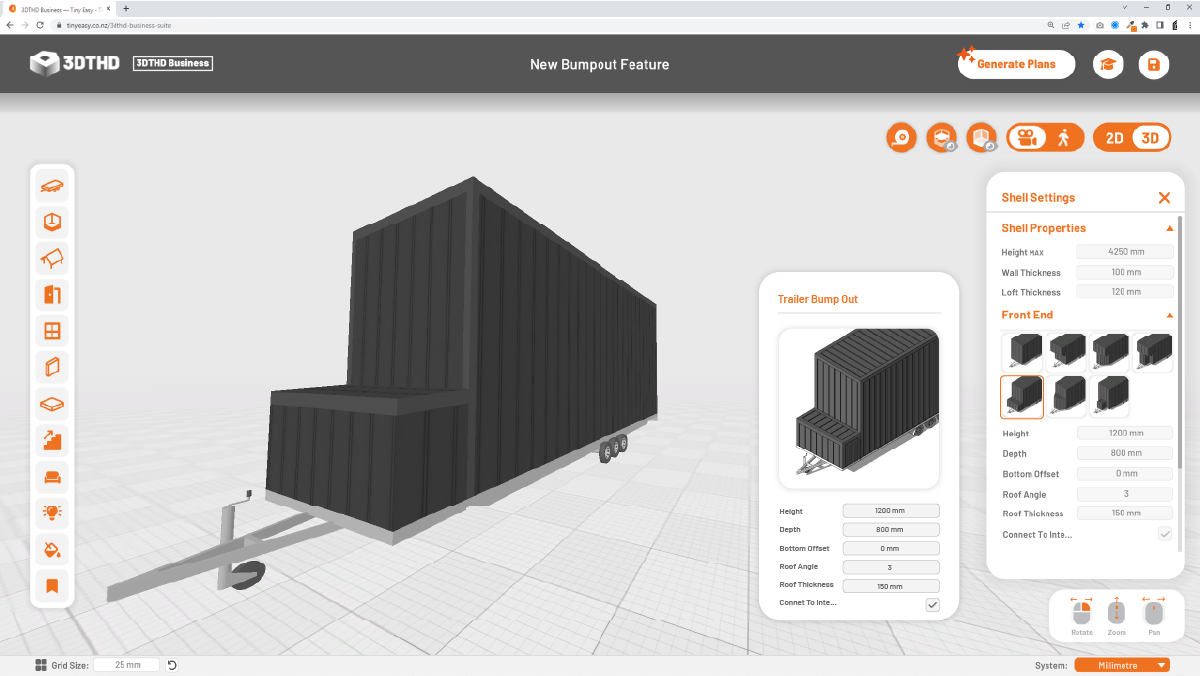1200x676 pixels.
Task: Open the furniture sofa tool icon
Action: point(52,476)
